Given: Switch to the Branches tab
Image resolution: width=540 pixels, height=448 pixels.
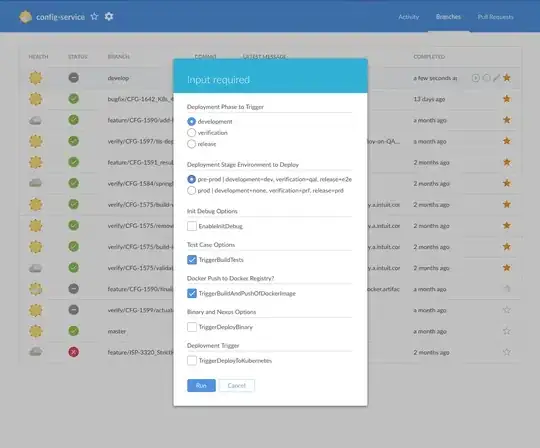Looking at the screenshot, I should tap(448, 17).
